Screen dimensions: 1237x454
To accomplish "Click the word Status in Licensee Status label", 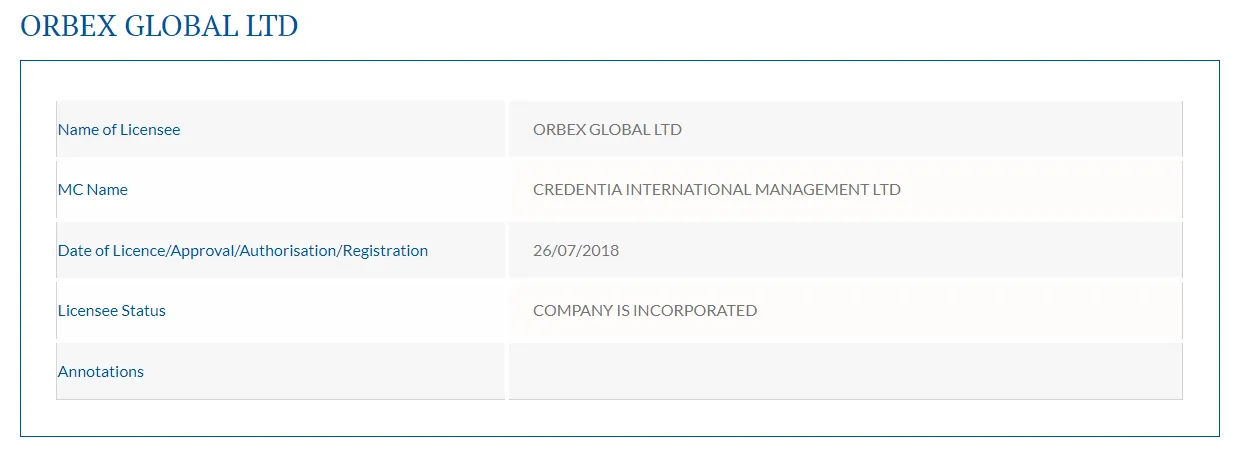I will (x=143, y=311).
